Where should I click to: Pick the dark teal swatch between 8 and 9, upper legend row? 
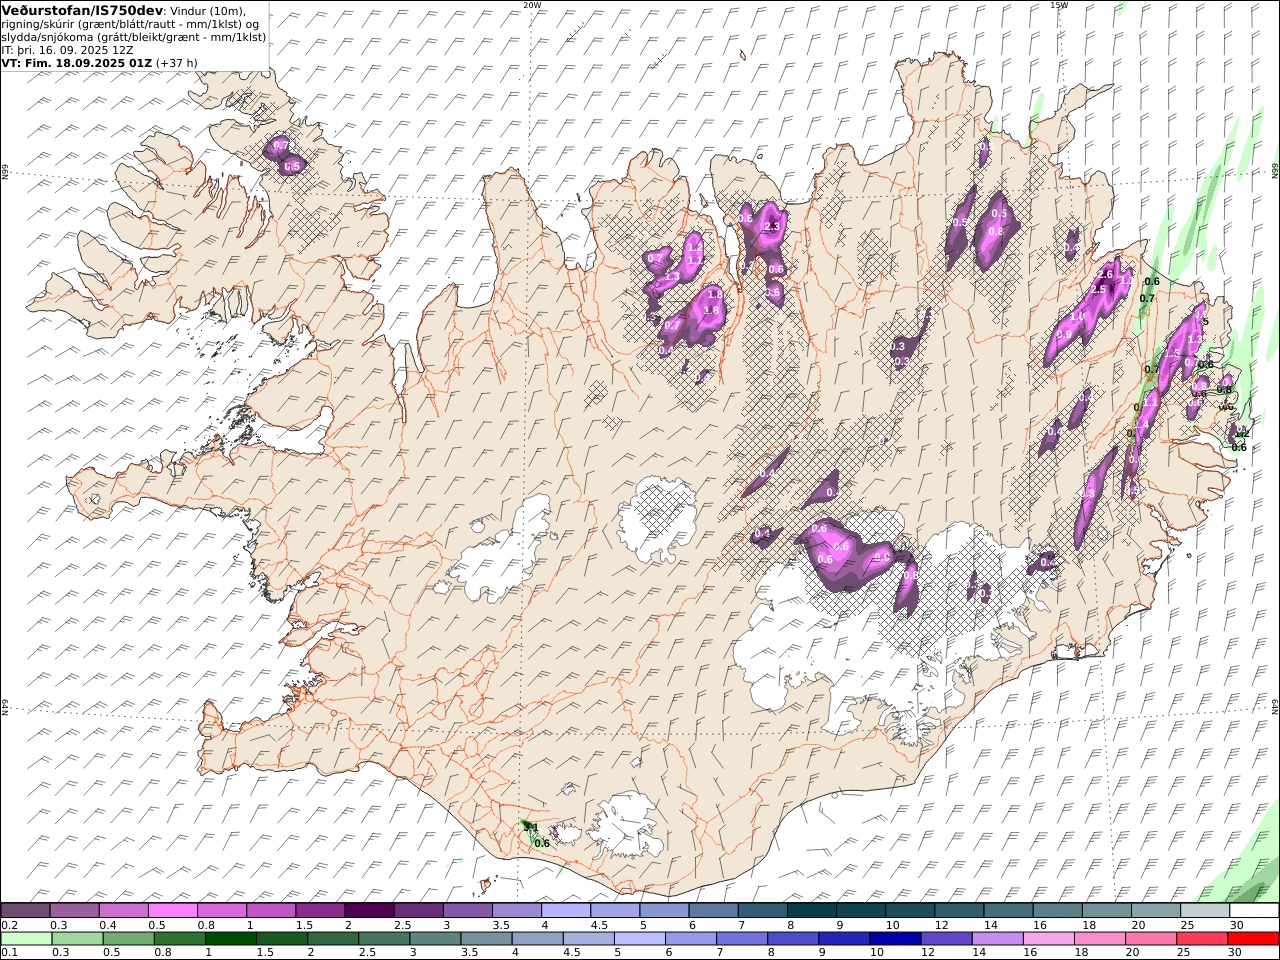(x=810, y=911)
